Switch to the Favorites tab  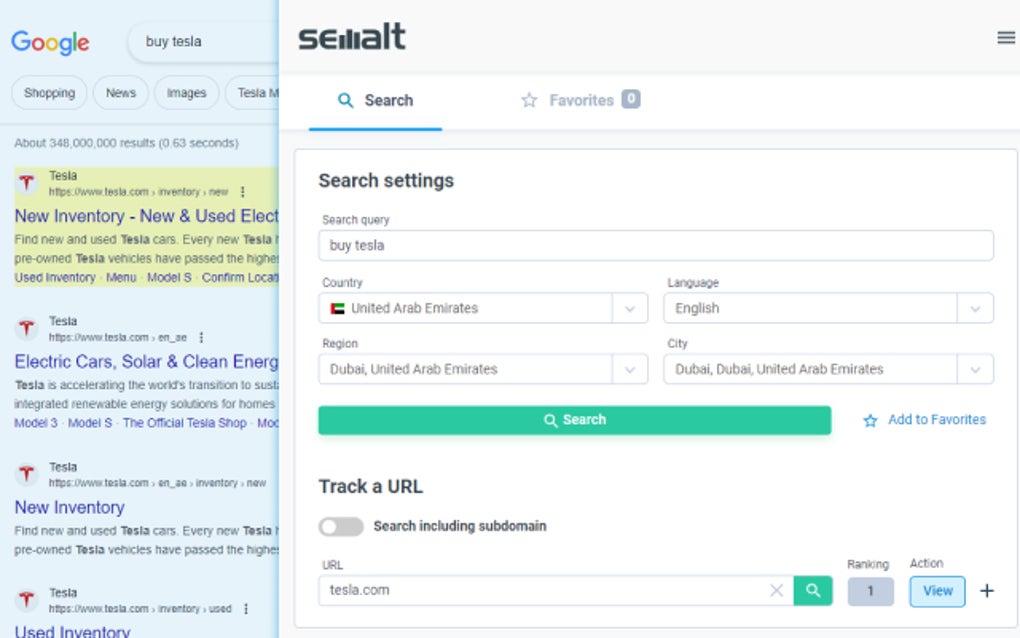(x=580, y=100)
